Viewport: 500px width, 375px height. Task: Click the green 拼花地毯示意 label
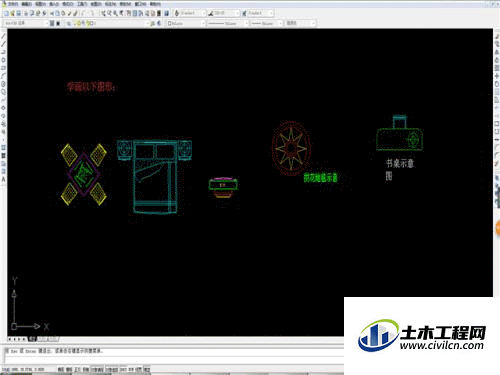(320, 177)
